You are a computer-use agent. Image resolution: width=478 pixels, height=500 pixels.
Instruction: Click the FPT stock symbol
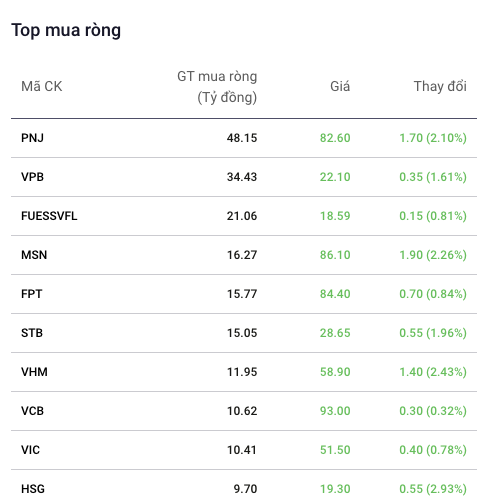(32, 294)
